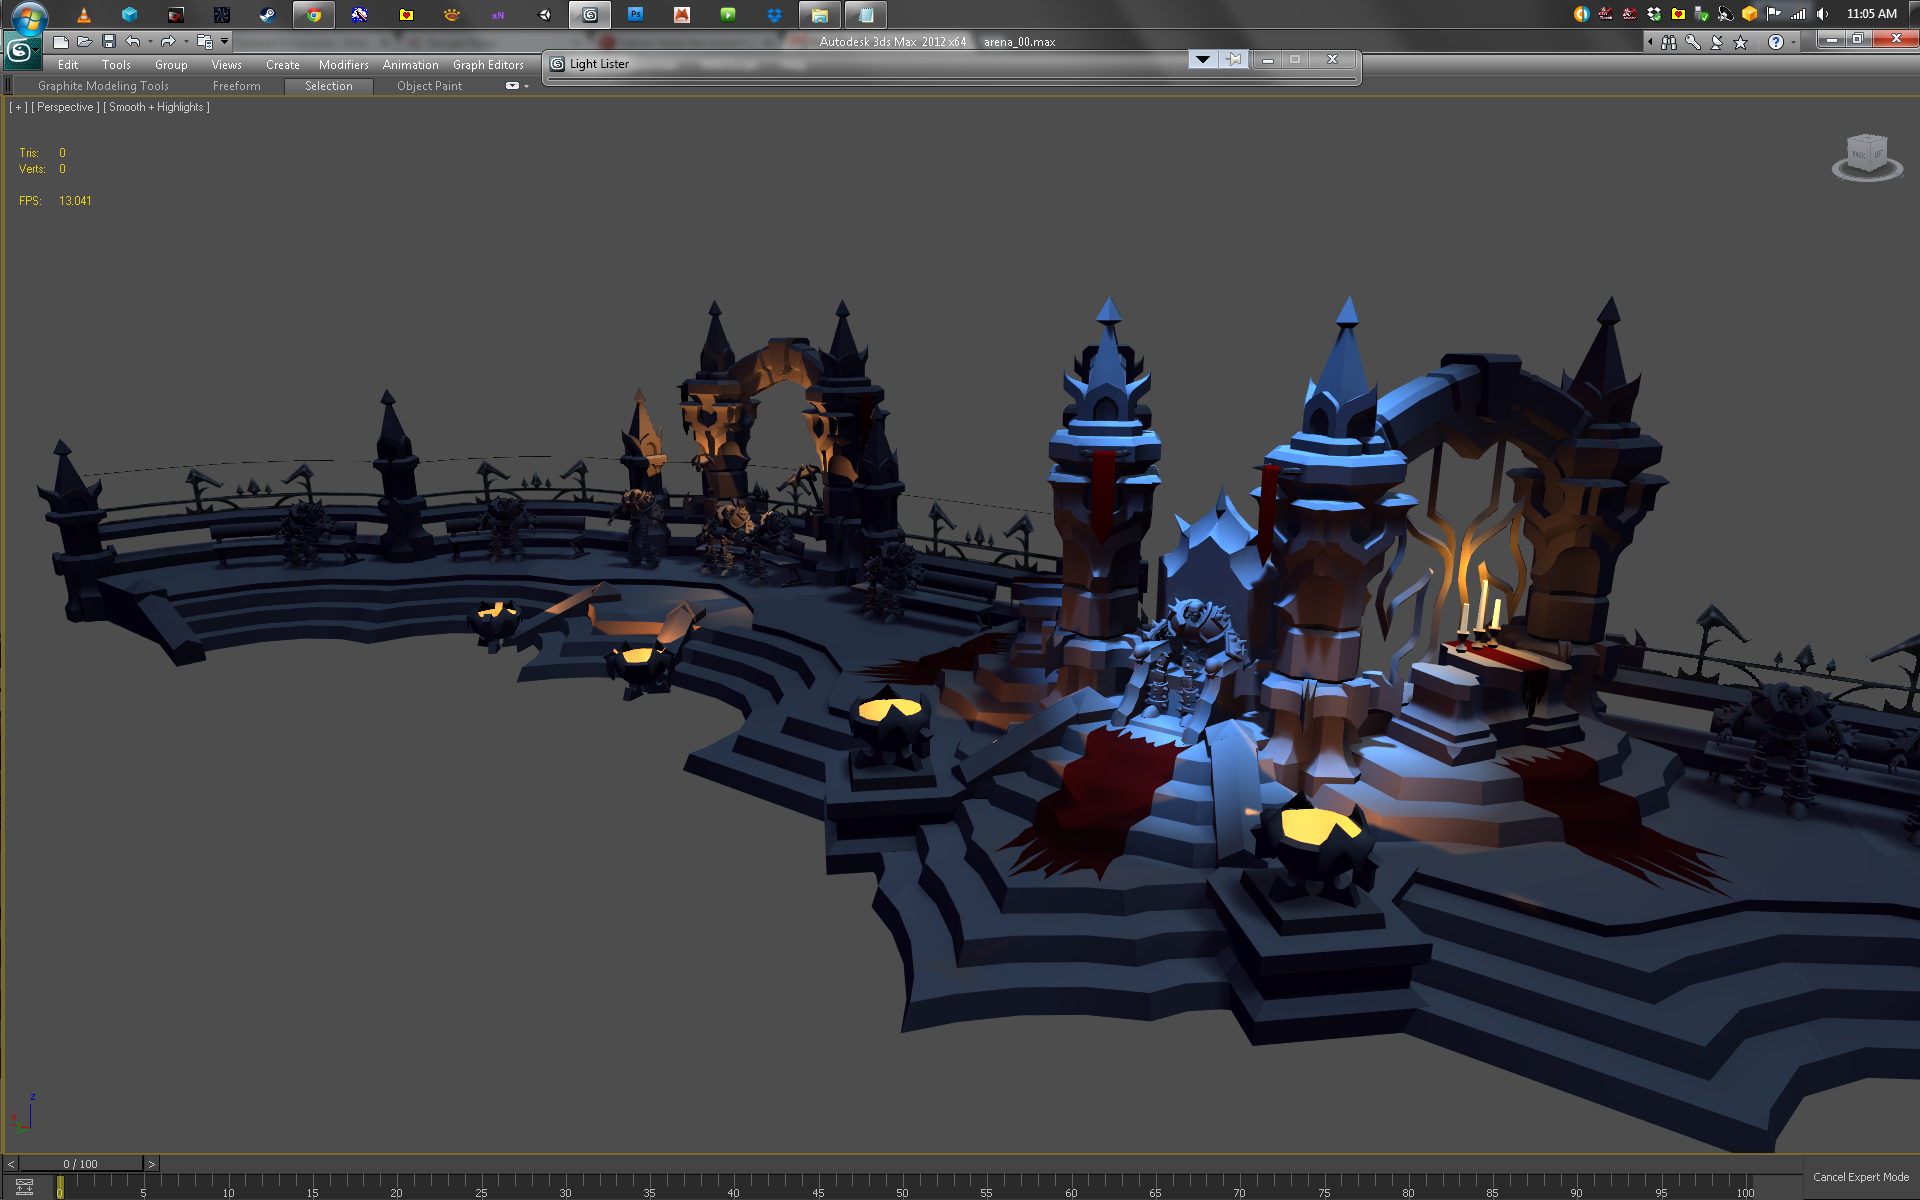The height and width of the screenshot is (1200, 1920).
Task: Click the Redo arrow icon
Action: click(168, 41)
